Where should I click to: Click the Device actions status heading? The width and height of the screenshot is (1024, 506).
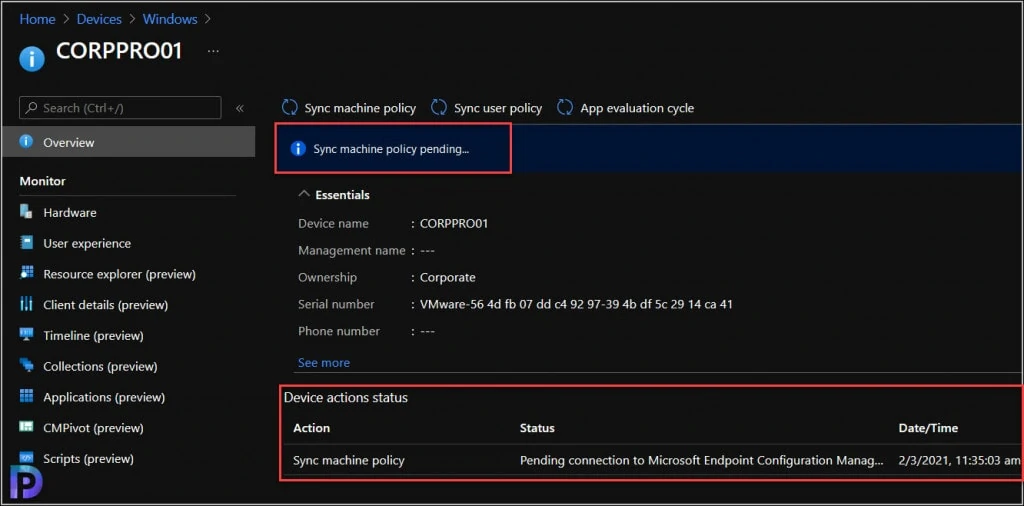click(345, 397)
